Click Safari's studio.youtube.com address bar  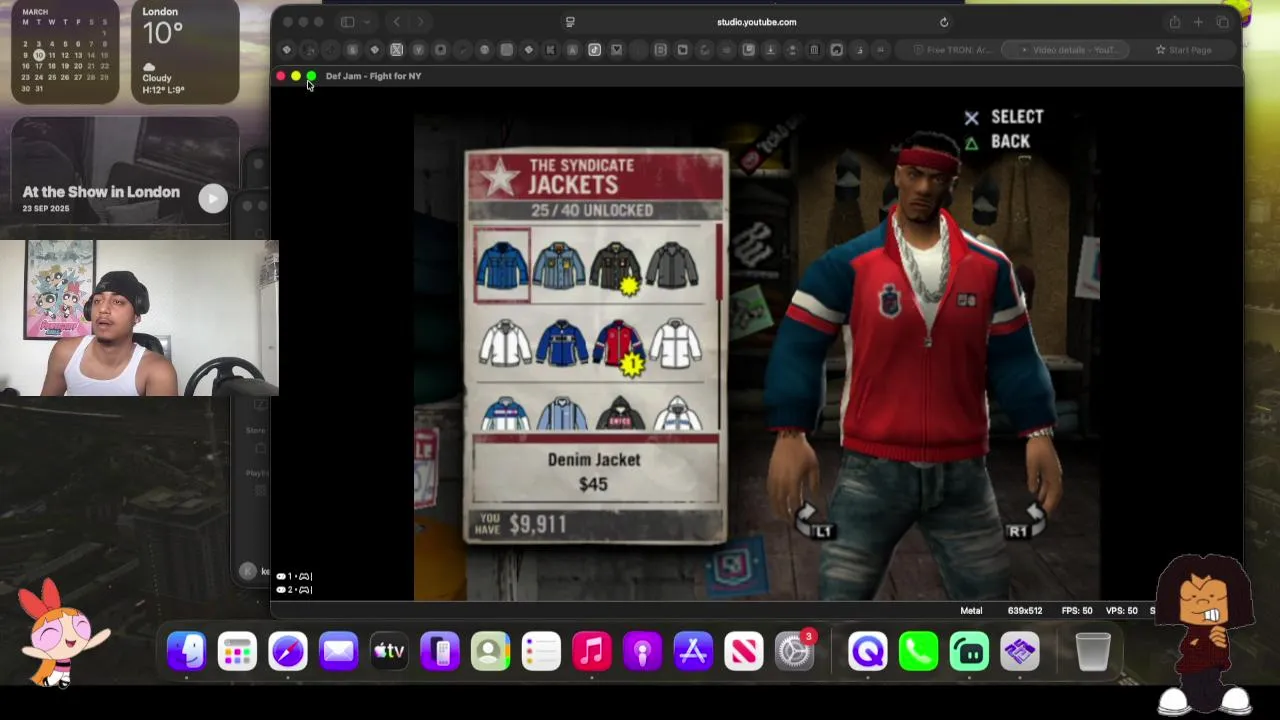pyautogui.click(x=757, y=22)
